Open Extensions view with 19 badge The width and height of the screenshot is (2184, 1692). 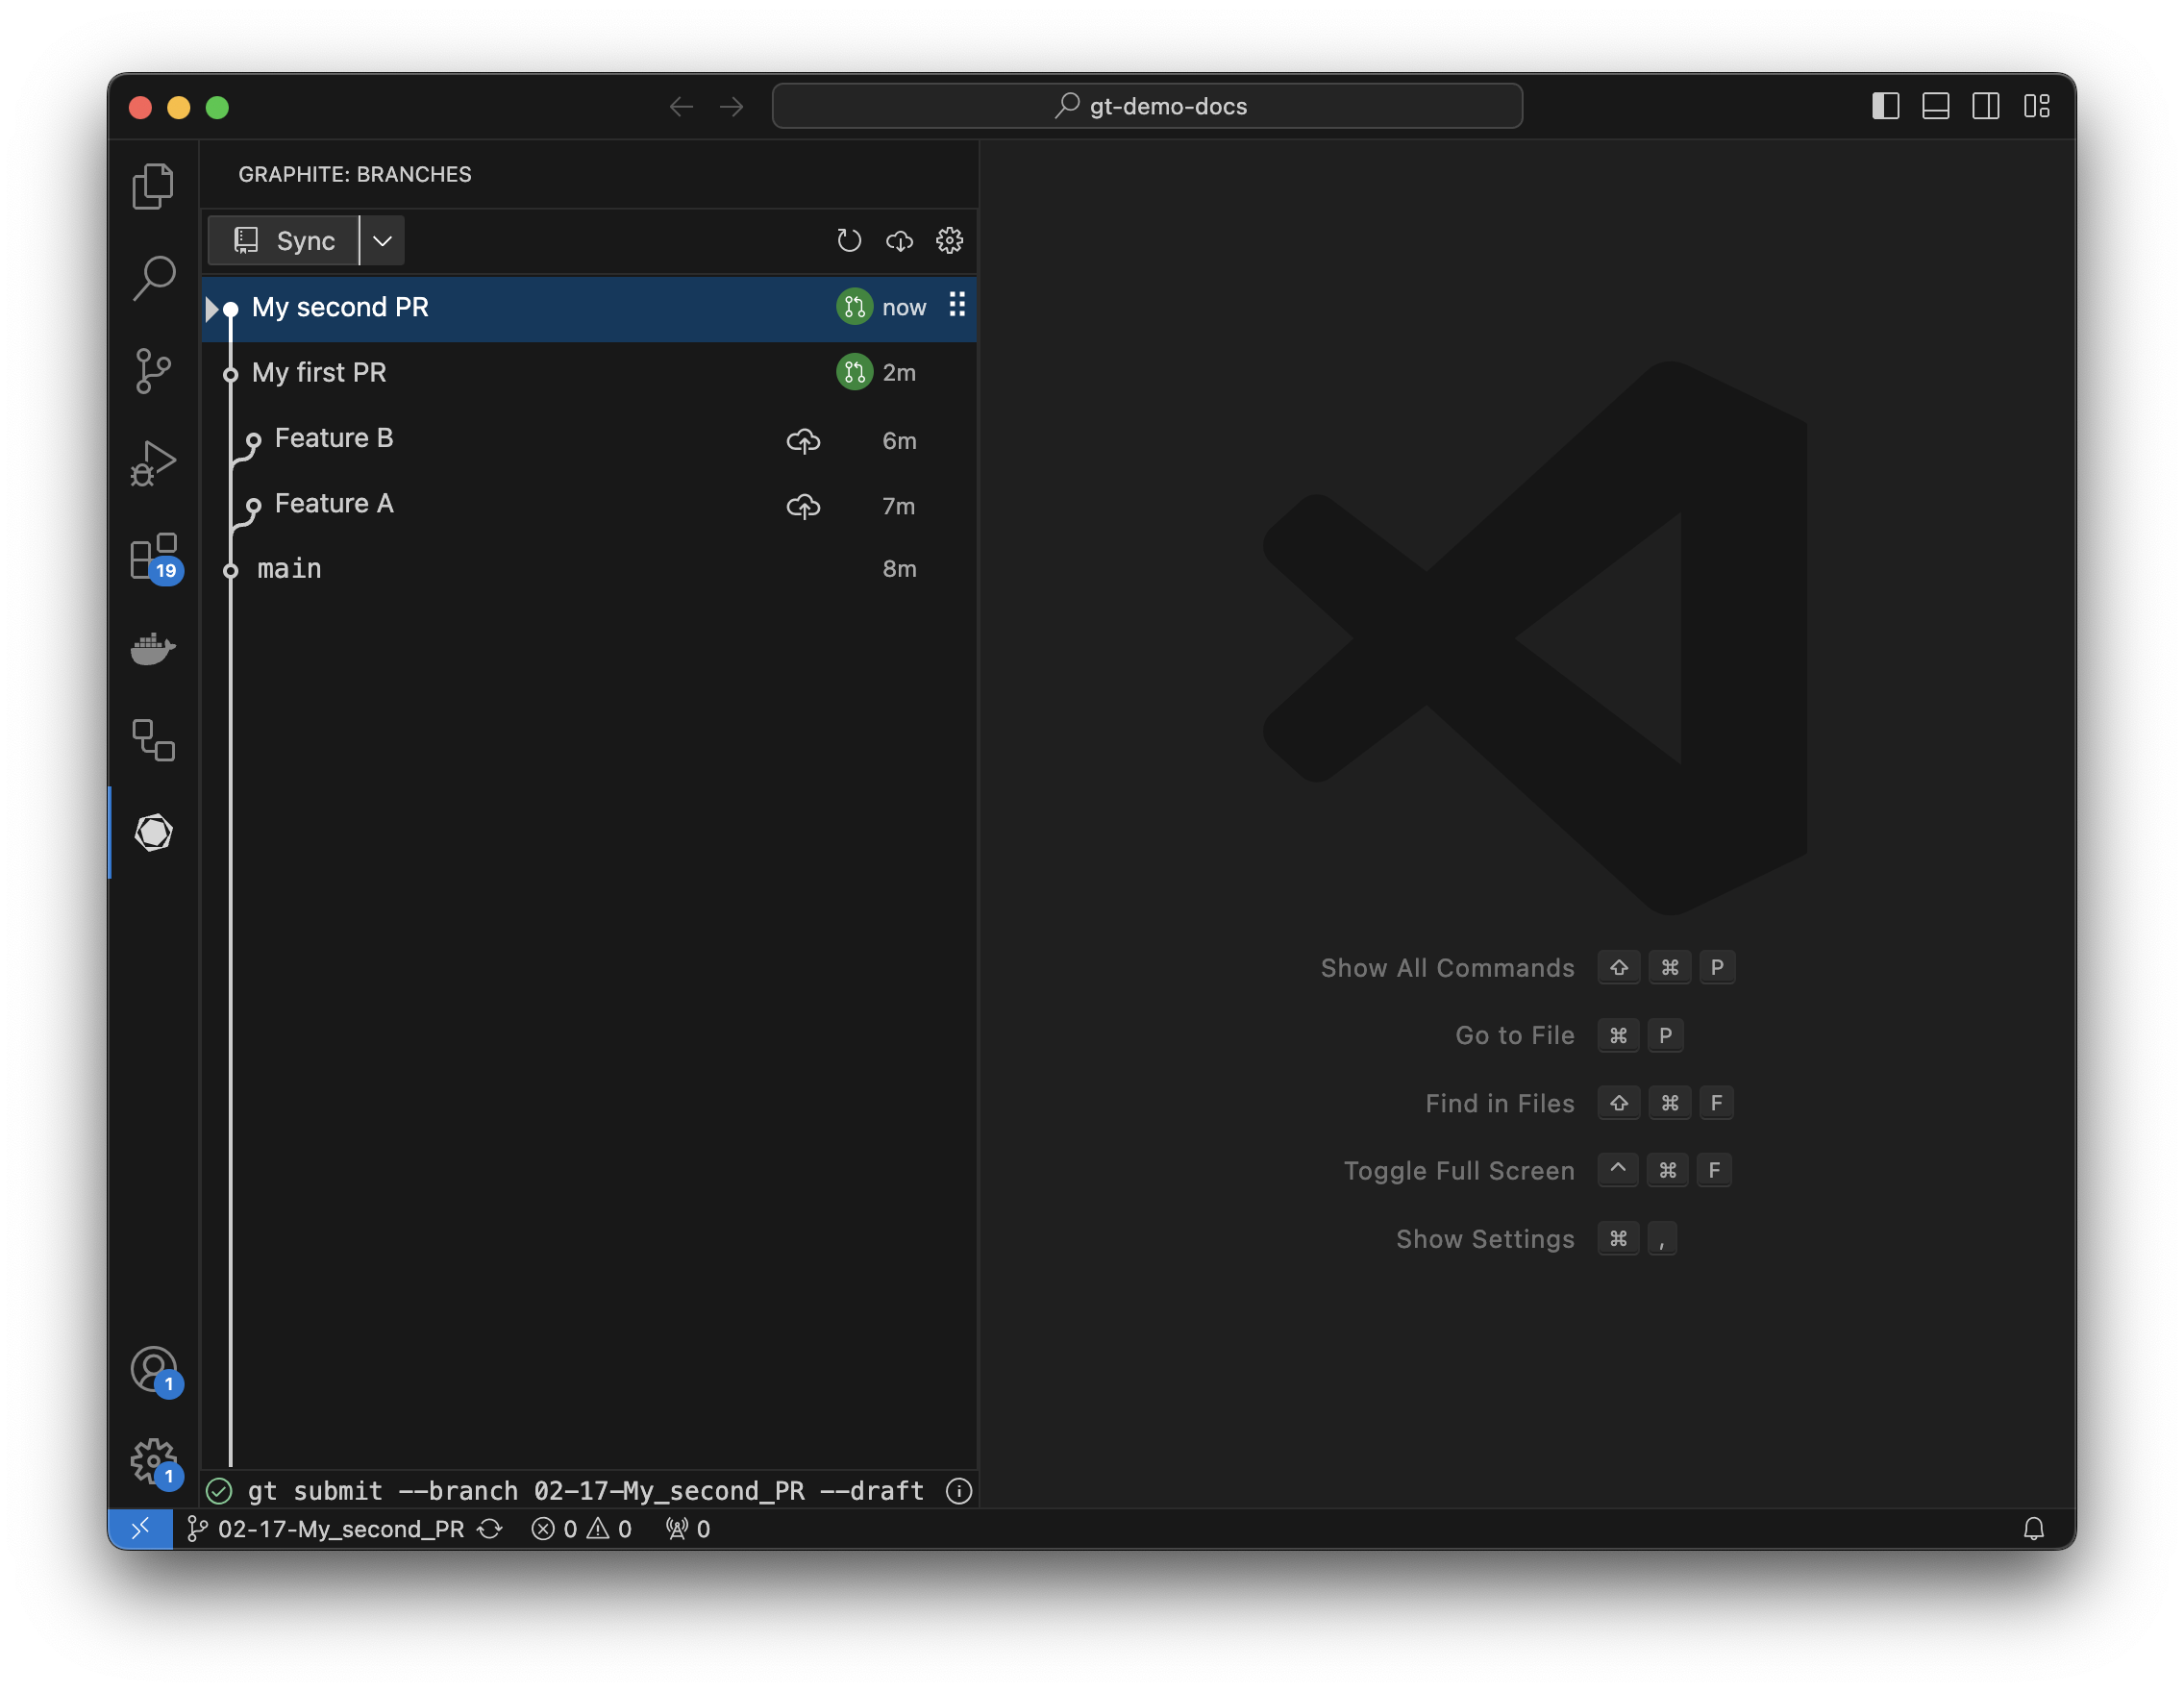coord(153,557)
